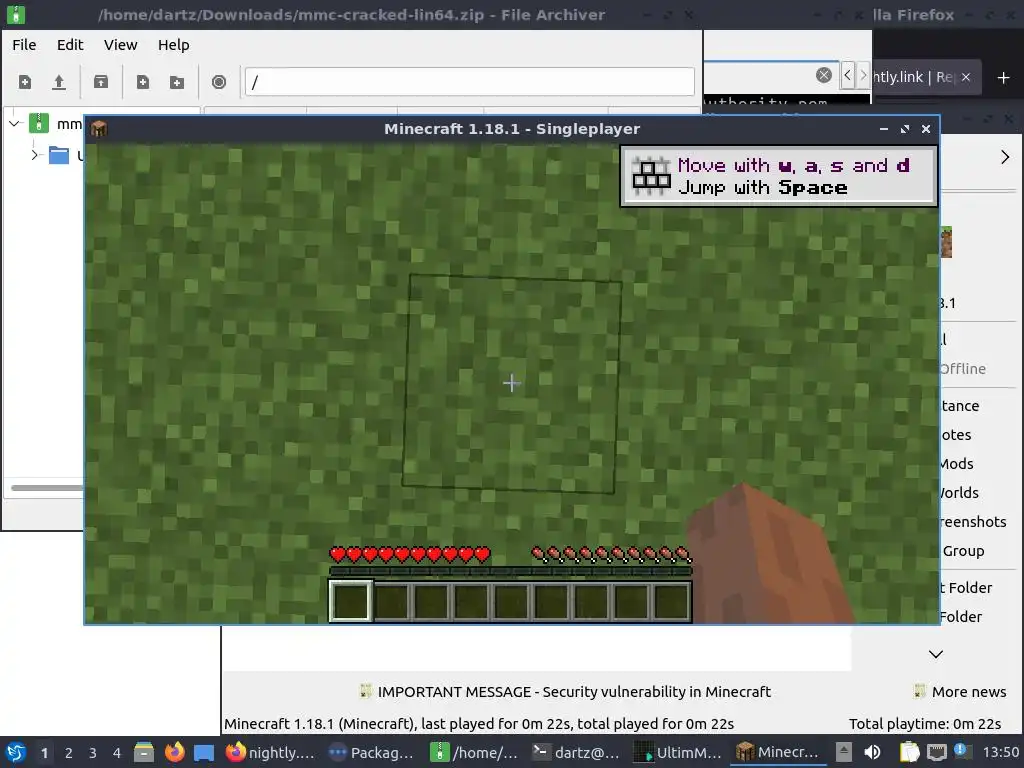
Task: Click the Extract archive toolbar icon
Action: pos(101,82)
